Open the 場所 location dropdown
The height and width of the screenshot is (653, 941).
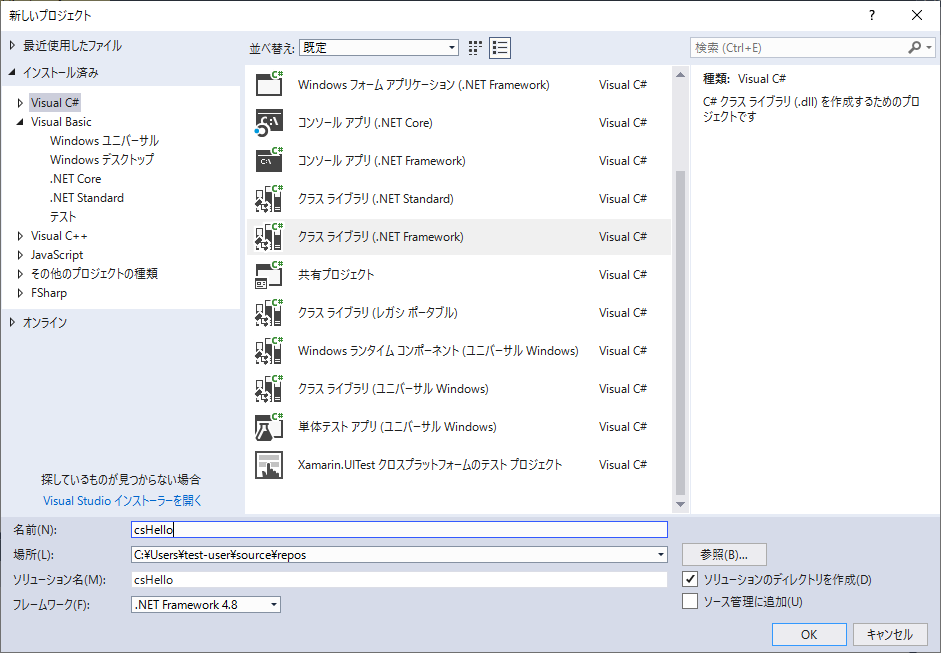[x=661, y=555]
